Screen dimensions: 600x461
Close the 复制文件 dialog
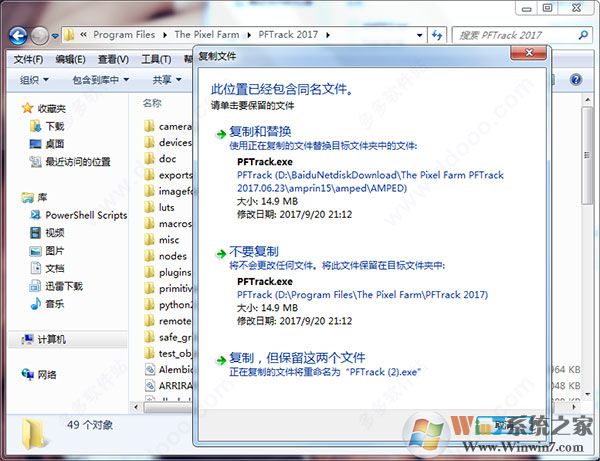(528, 52)
